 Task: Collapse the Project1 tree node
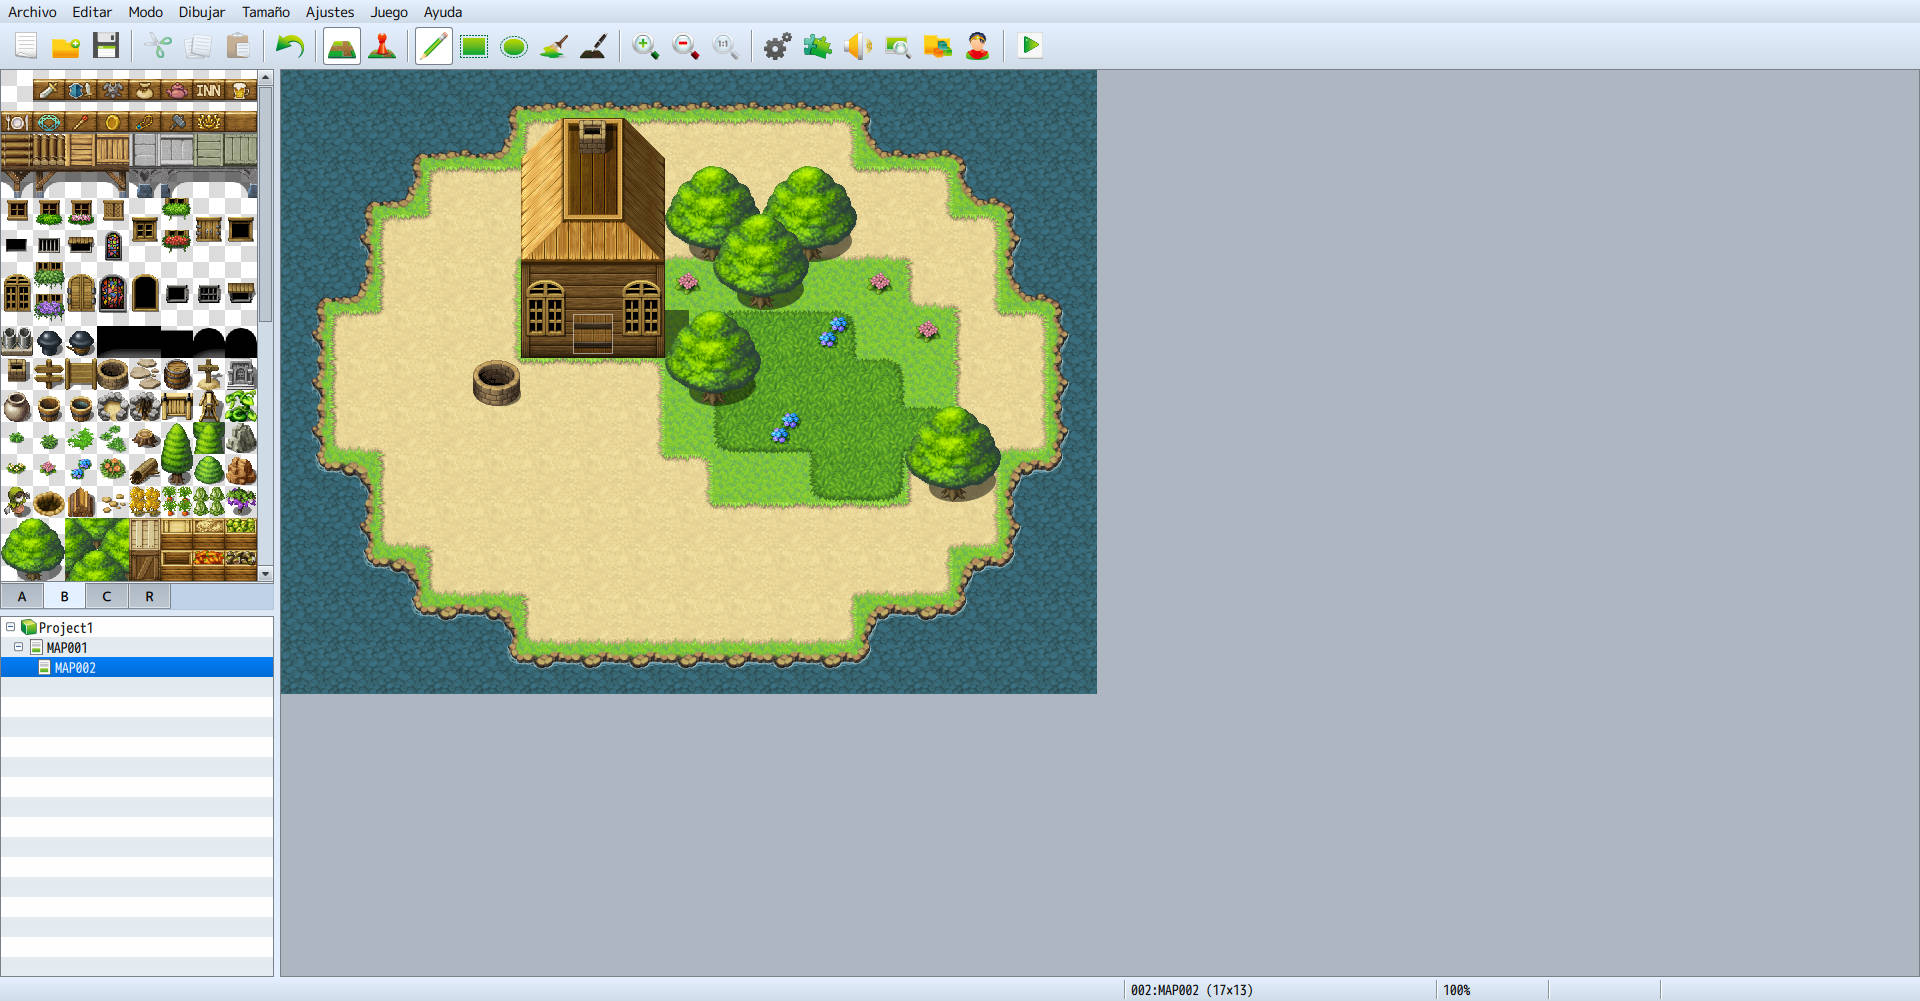[11, 627]
